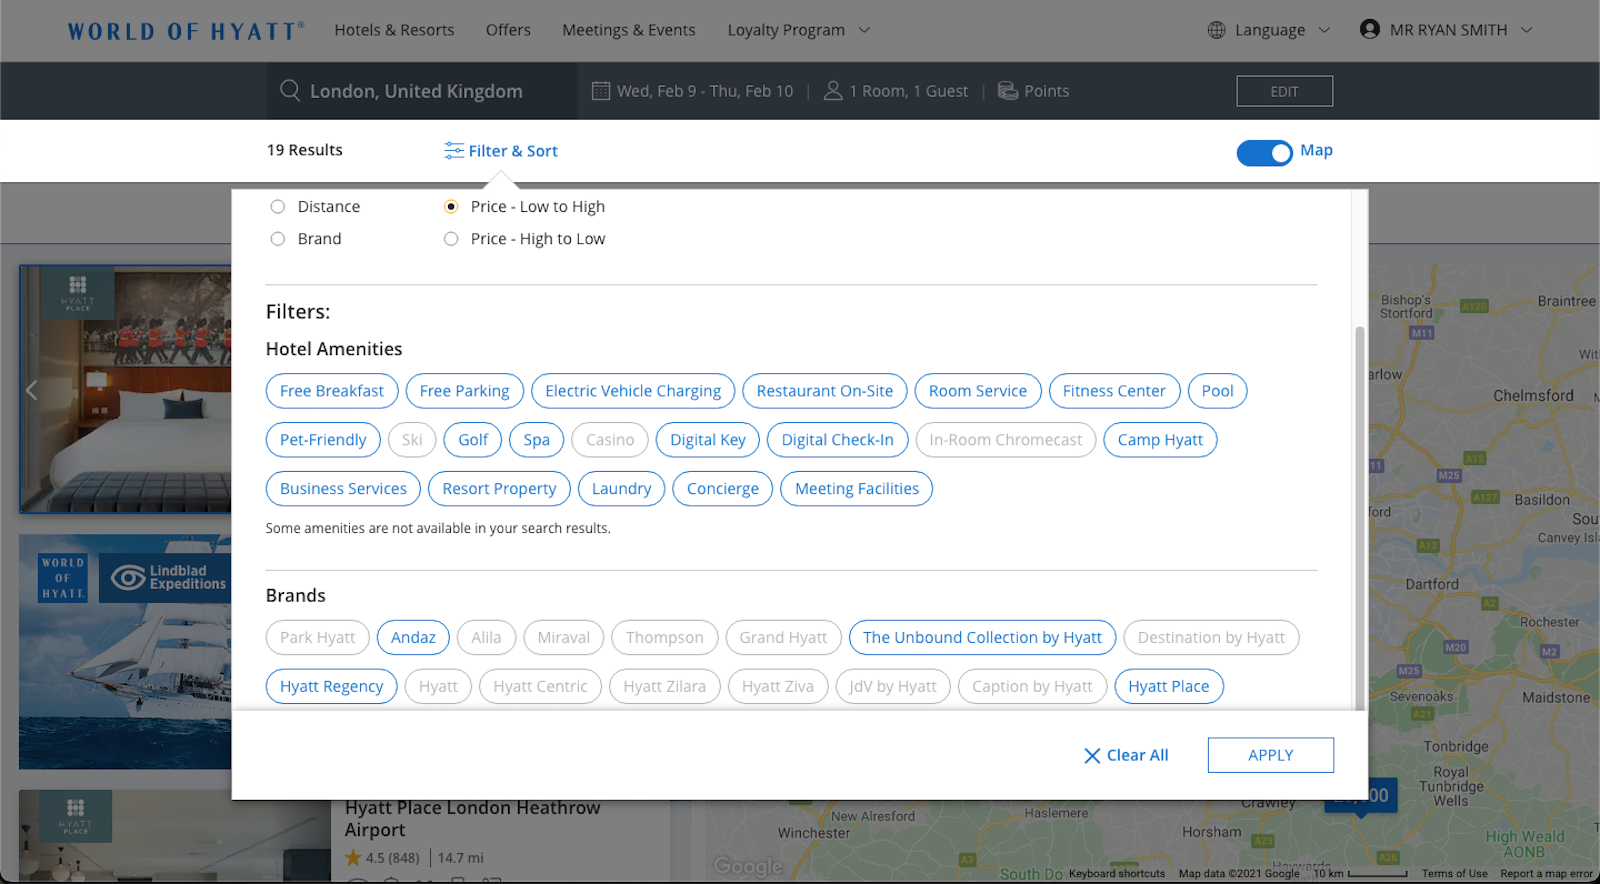This screenshot has width=1600, height=884.
Task: Click the search magnifier icon
Action: click(290, 91)
